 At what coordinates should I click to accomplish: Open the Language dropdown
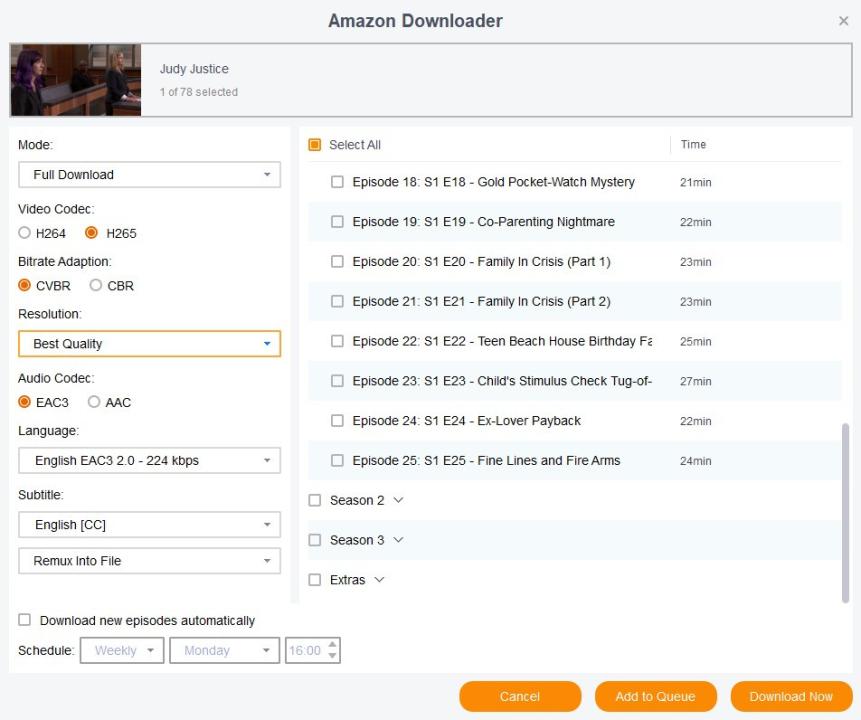pyautogui.click(x=149, y=461)
